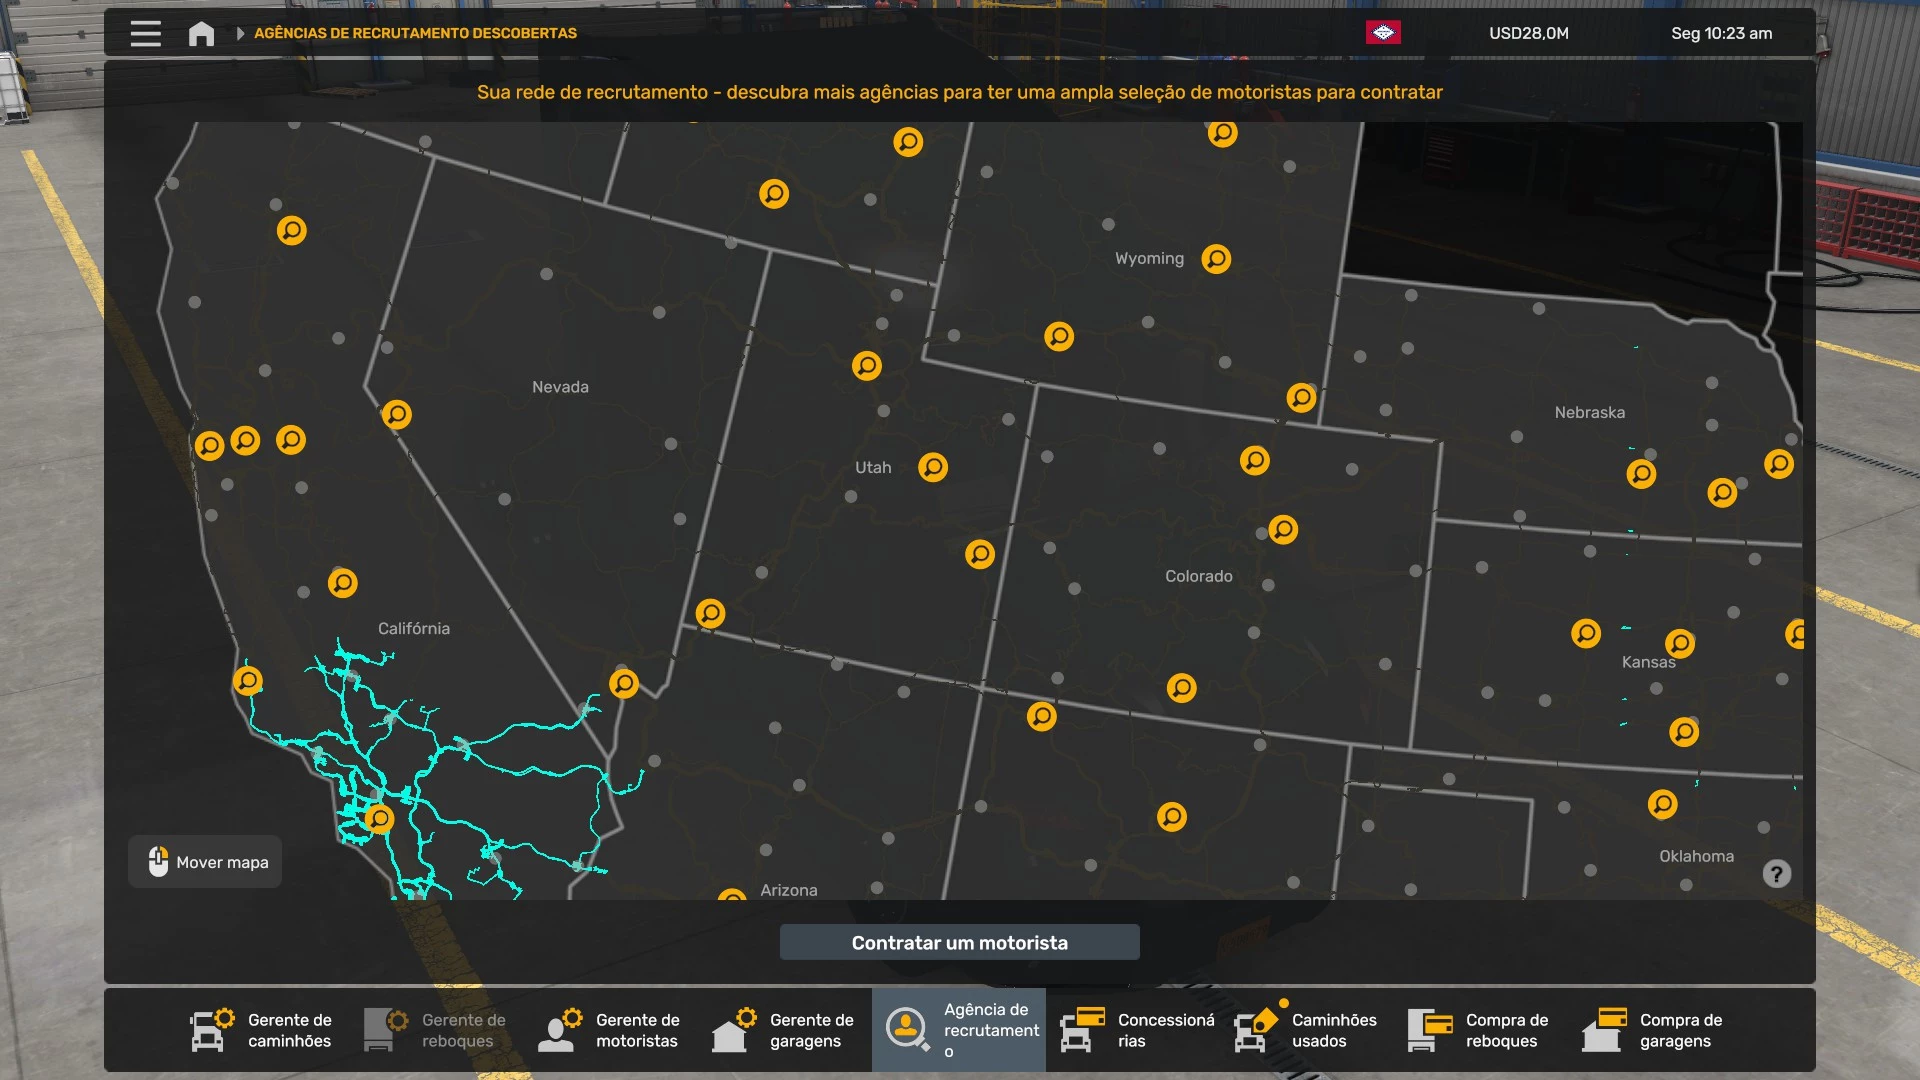Image resolution: width=1920 pixels, height=1080 pixels.
Task: Select Agência de recrutamento tab
Action: (958, 1030)
